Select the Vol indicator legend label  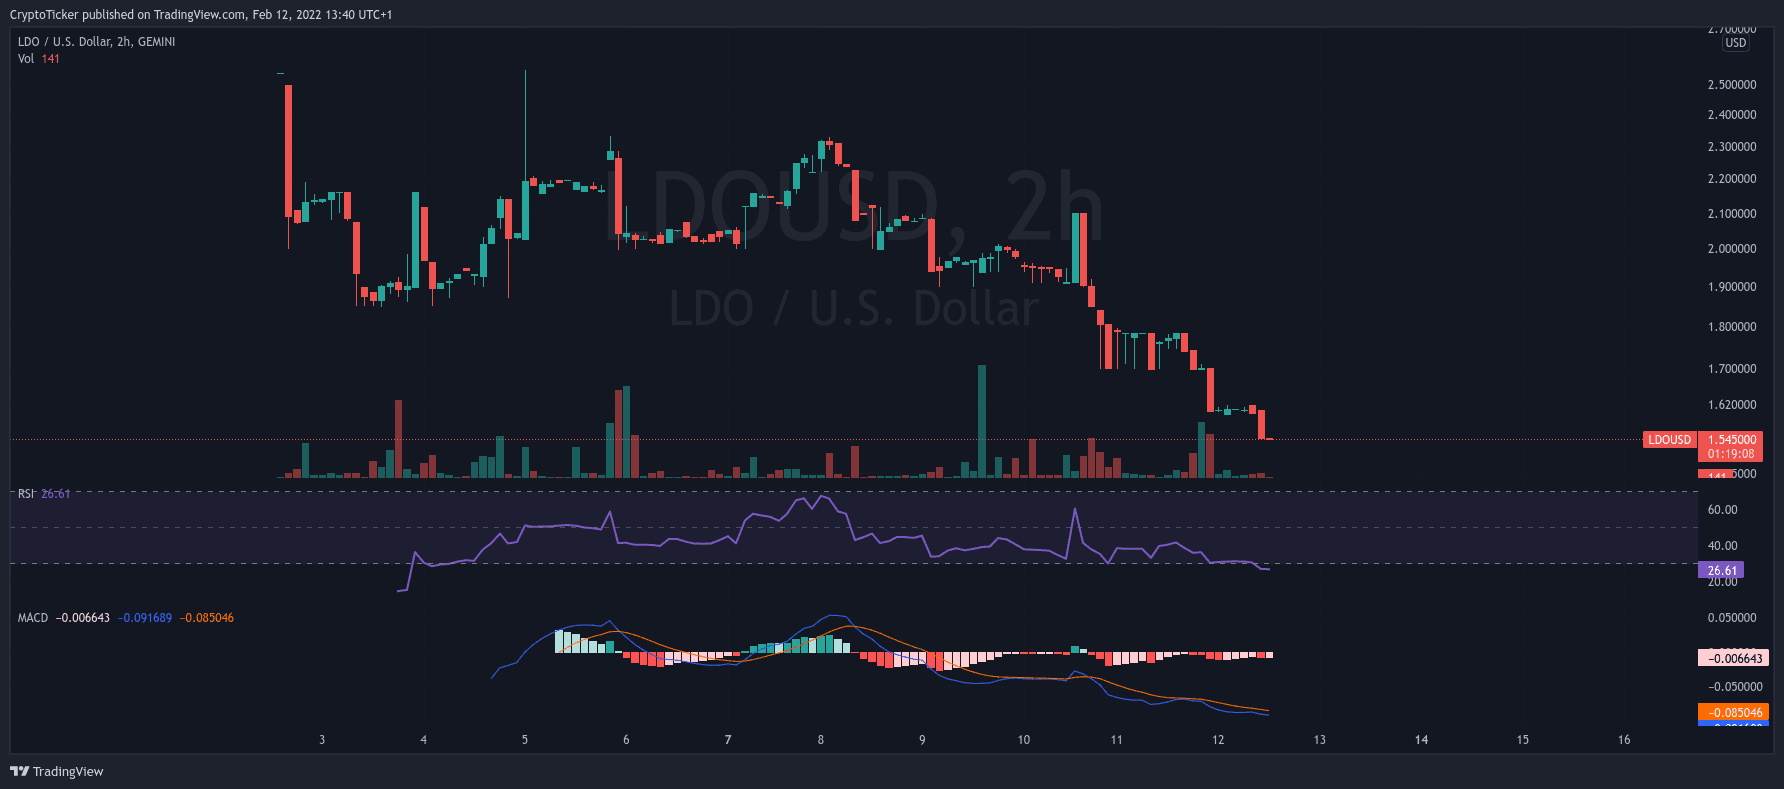tap(26, 59)
